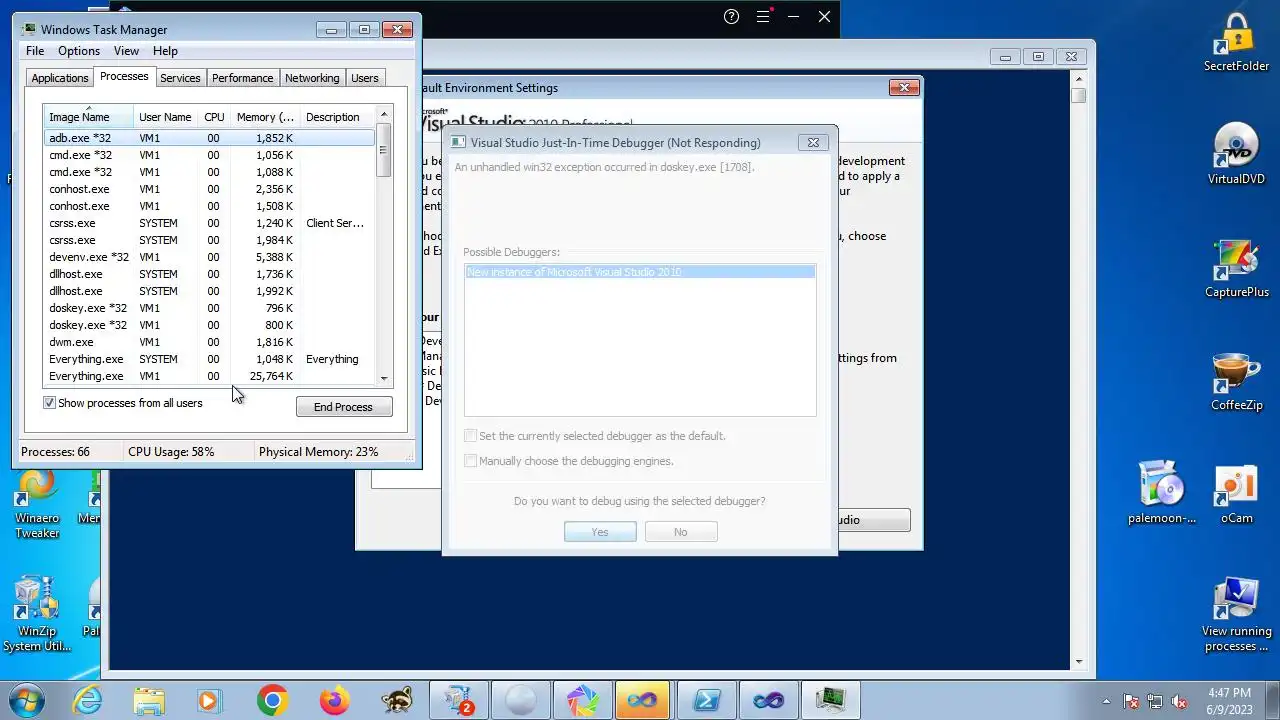Click the muted volume tray icon
This screenshot has height=720, width=1280.
1179,701
